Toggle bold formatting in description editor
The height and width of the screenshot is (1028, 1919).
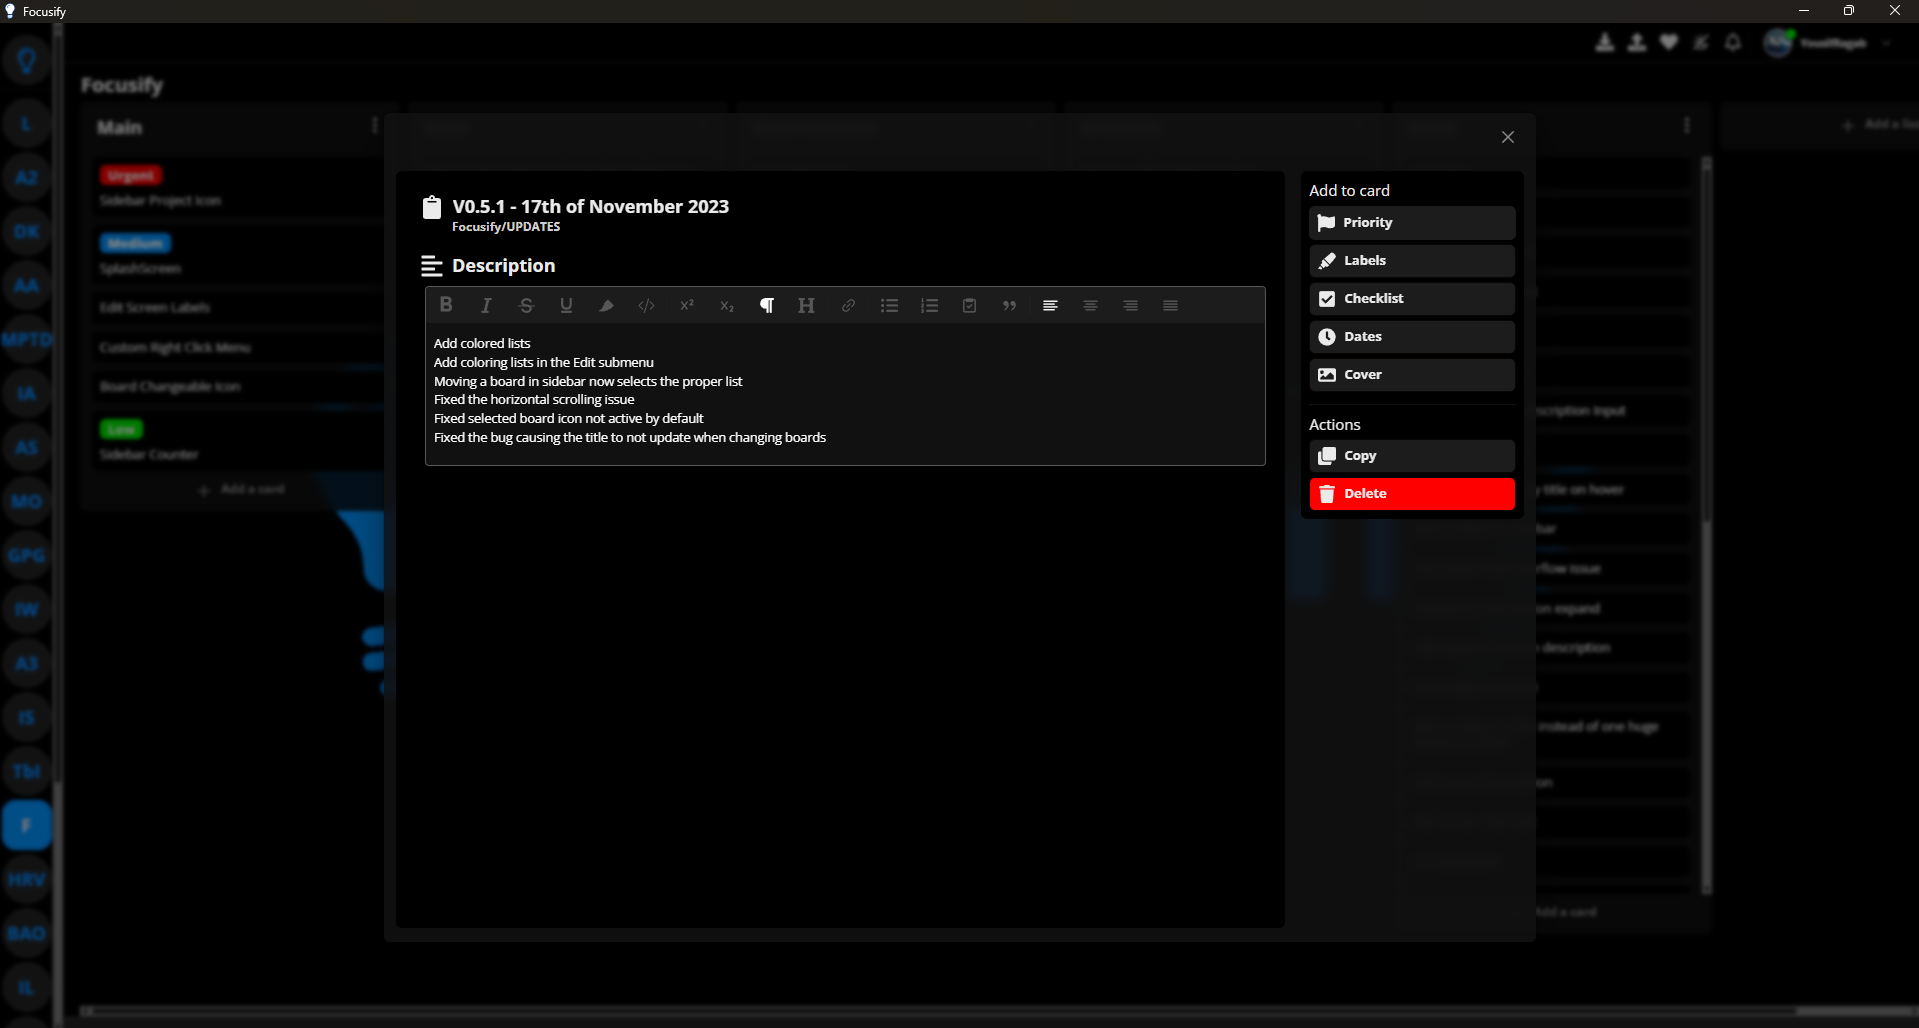(x=446, y=305)
